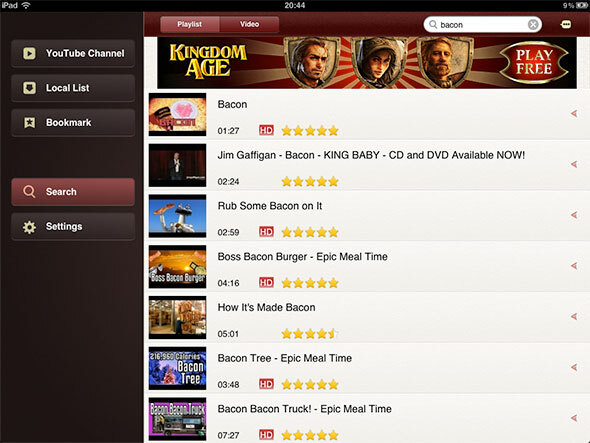Image resolution: width=590 pixels, height=443 pixels.
Task: Open the Jim Gaffigan video thumbnail
Action: click(177, 165)
